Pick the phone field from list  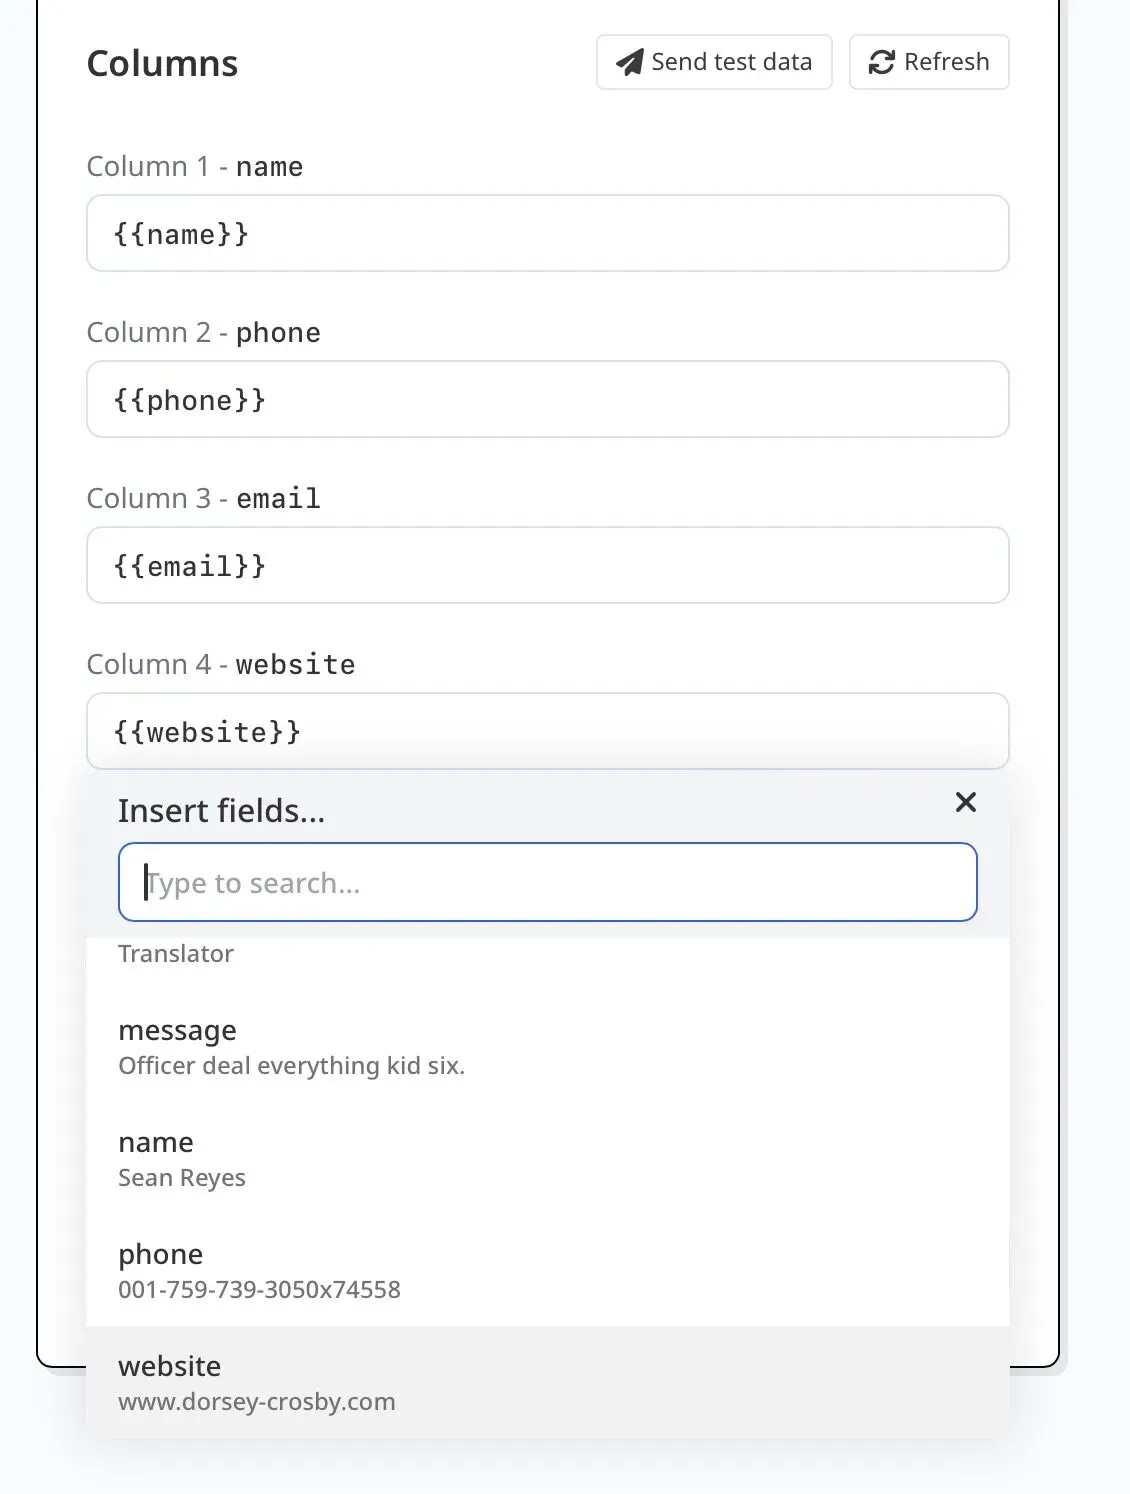(259, 1271)
